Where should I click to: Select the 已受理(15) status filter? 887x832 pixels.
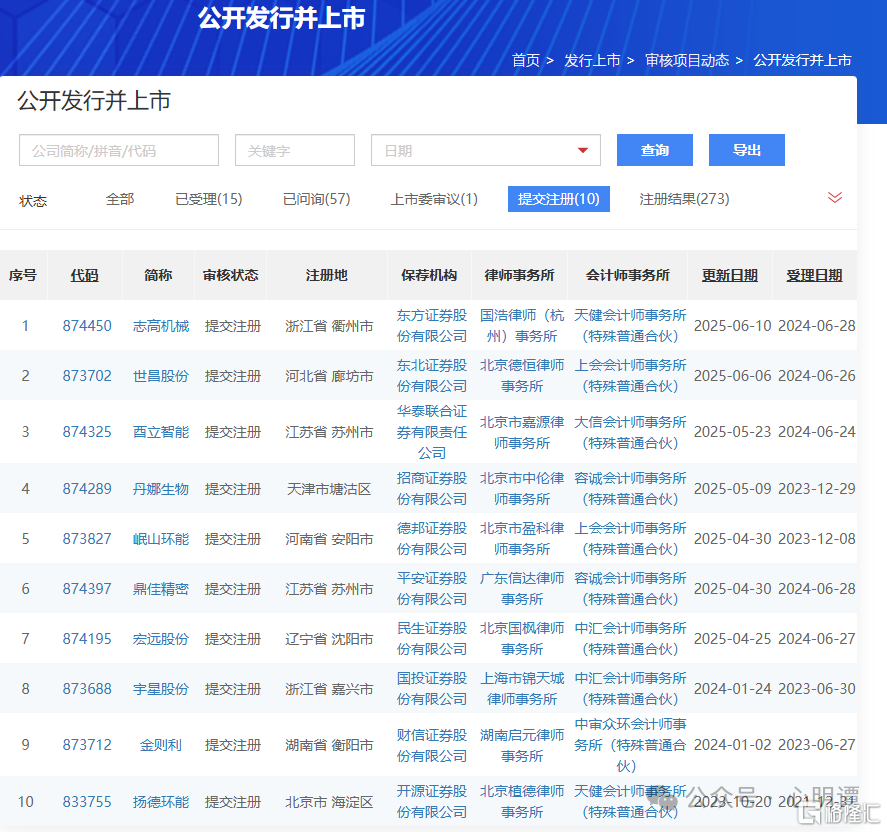click(x=209, y=199)
